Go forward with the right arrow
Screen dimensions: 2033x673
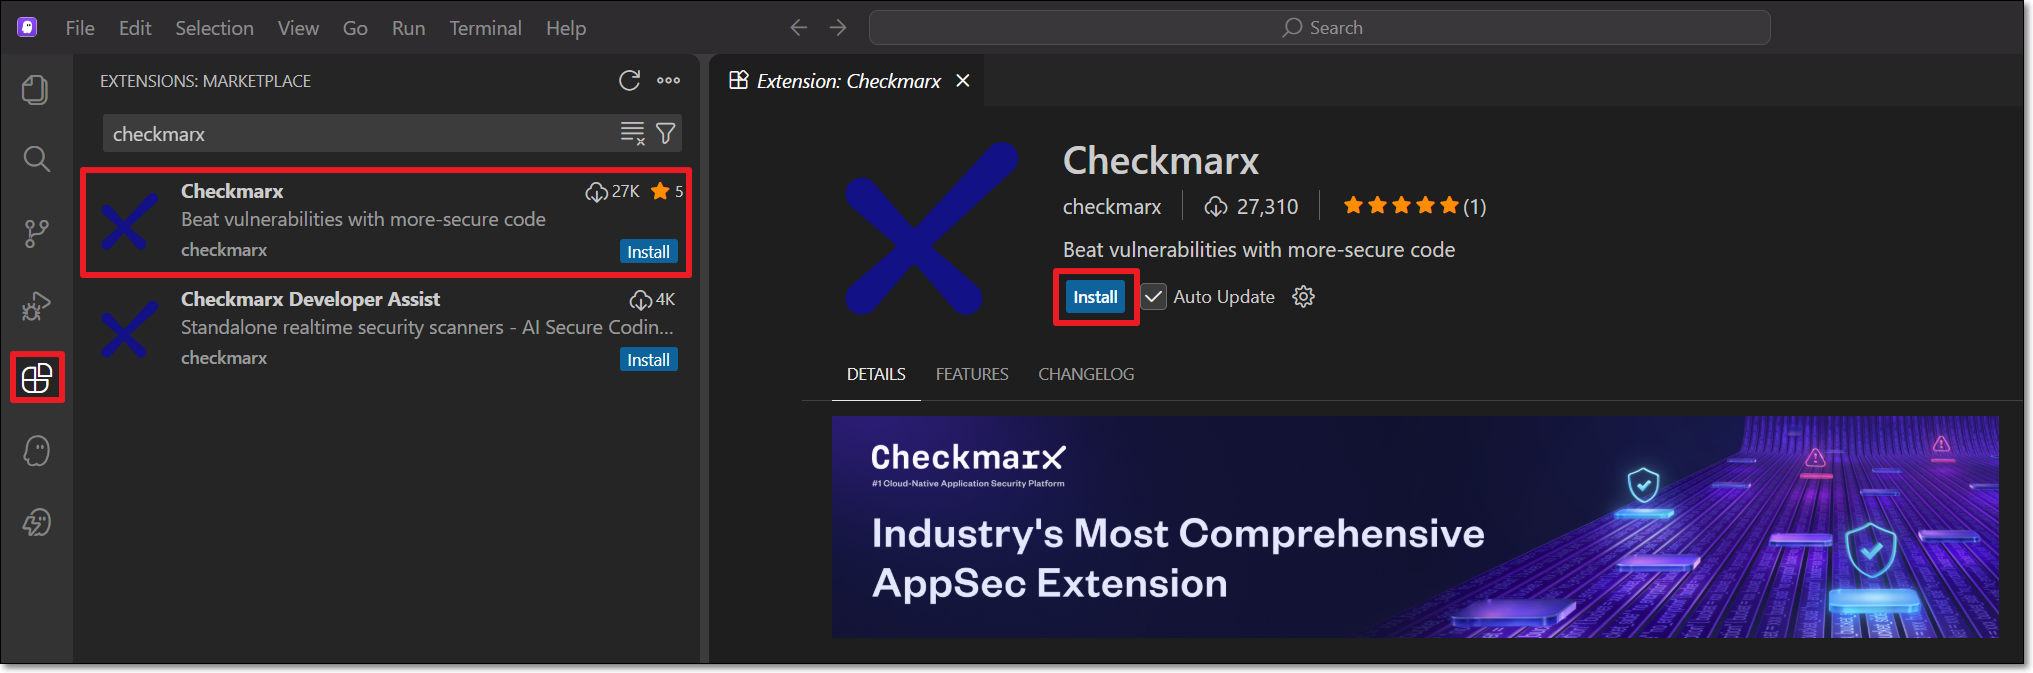coord(838,28)
